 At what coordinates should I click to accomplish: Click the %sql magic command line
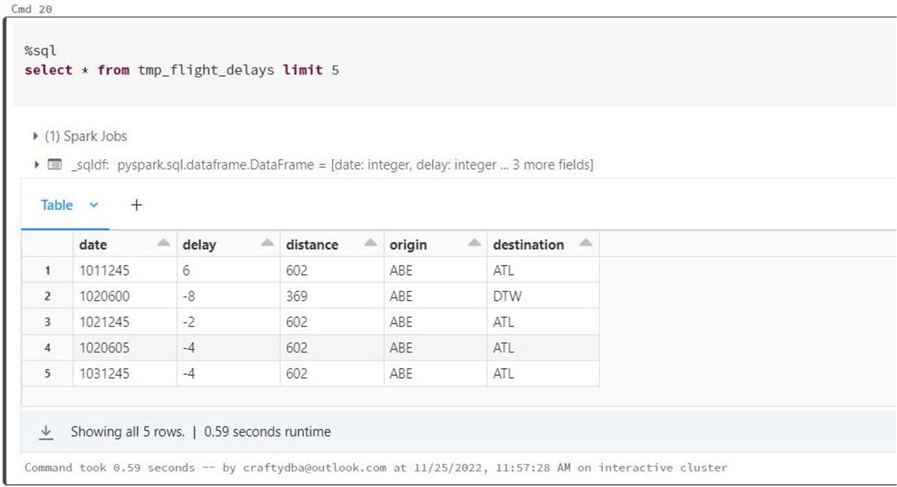pos(41,50)
